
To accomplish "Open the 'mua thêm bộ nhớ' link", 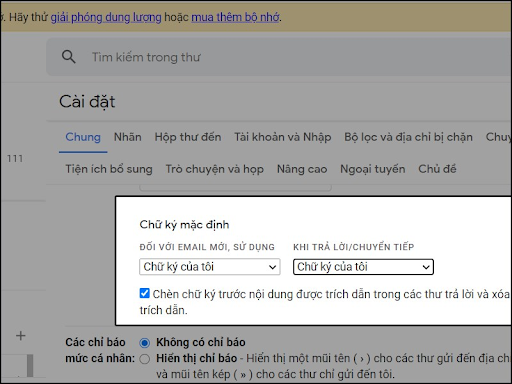I will [235, 17].
